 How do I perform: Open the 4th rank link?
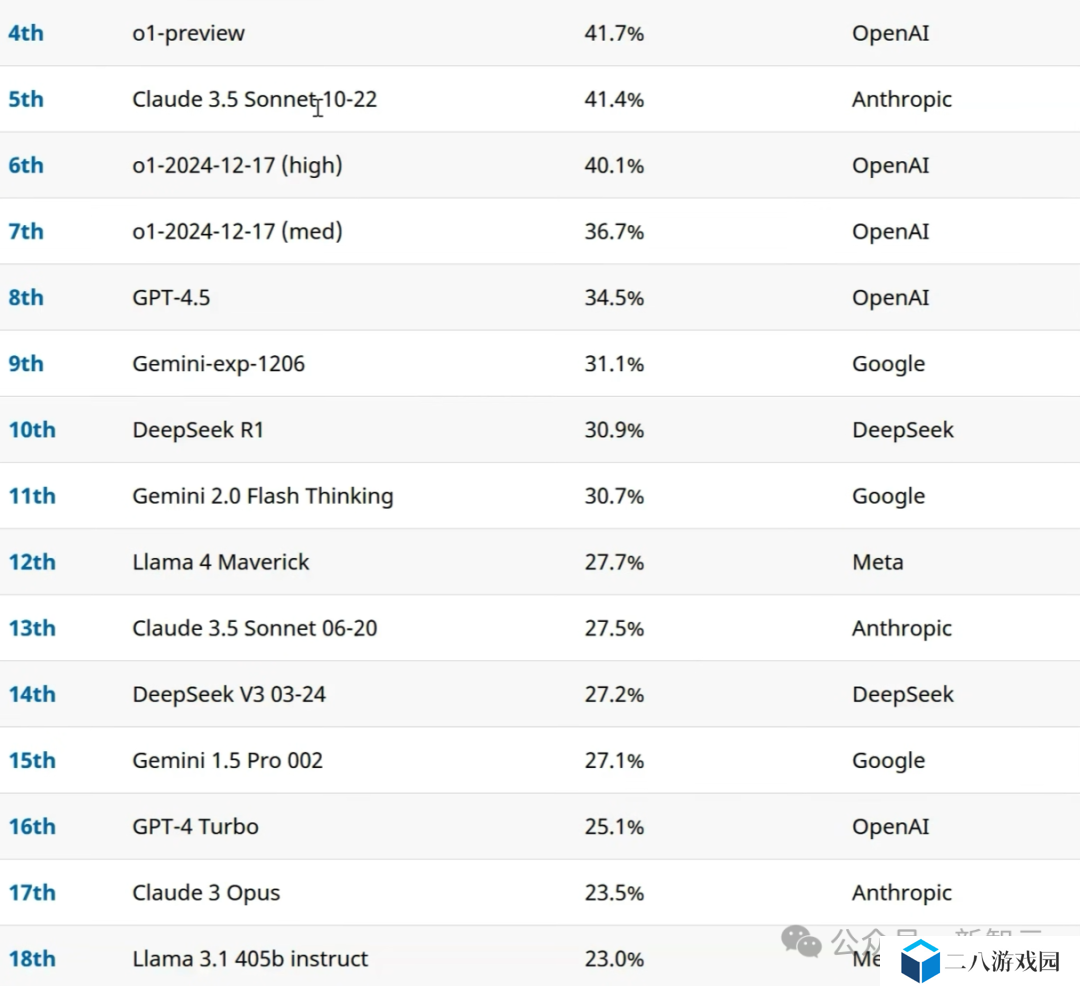tap(26, 33)
